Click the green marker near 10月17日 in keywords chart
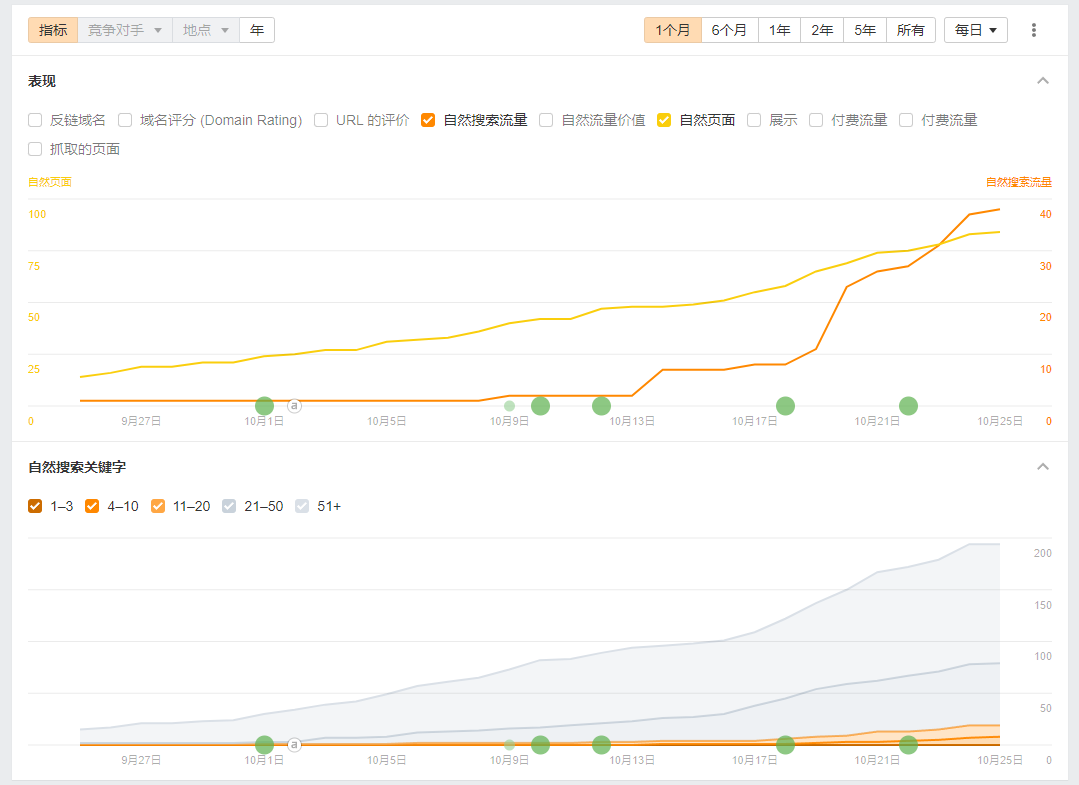 tap(785, 745)
